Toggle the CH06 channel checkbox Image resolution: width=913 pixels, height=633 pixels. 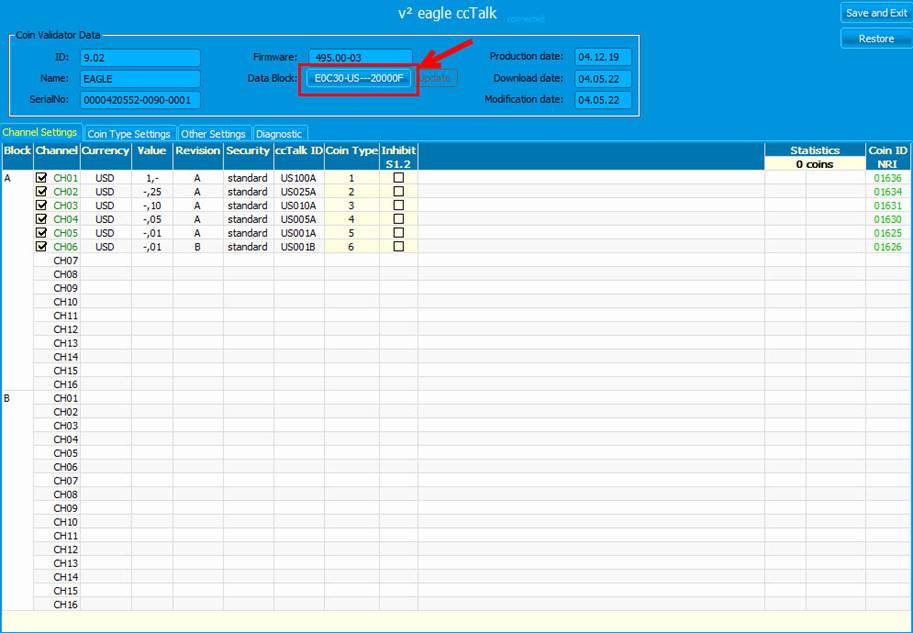[41, 246]
